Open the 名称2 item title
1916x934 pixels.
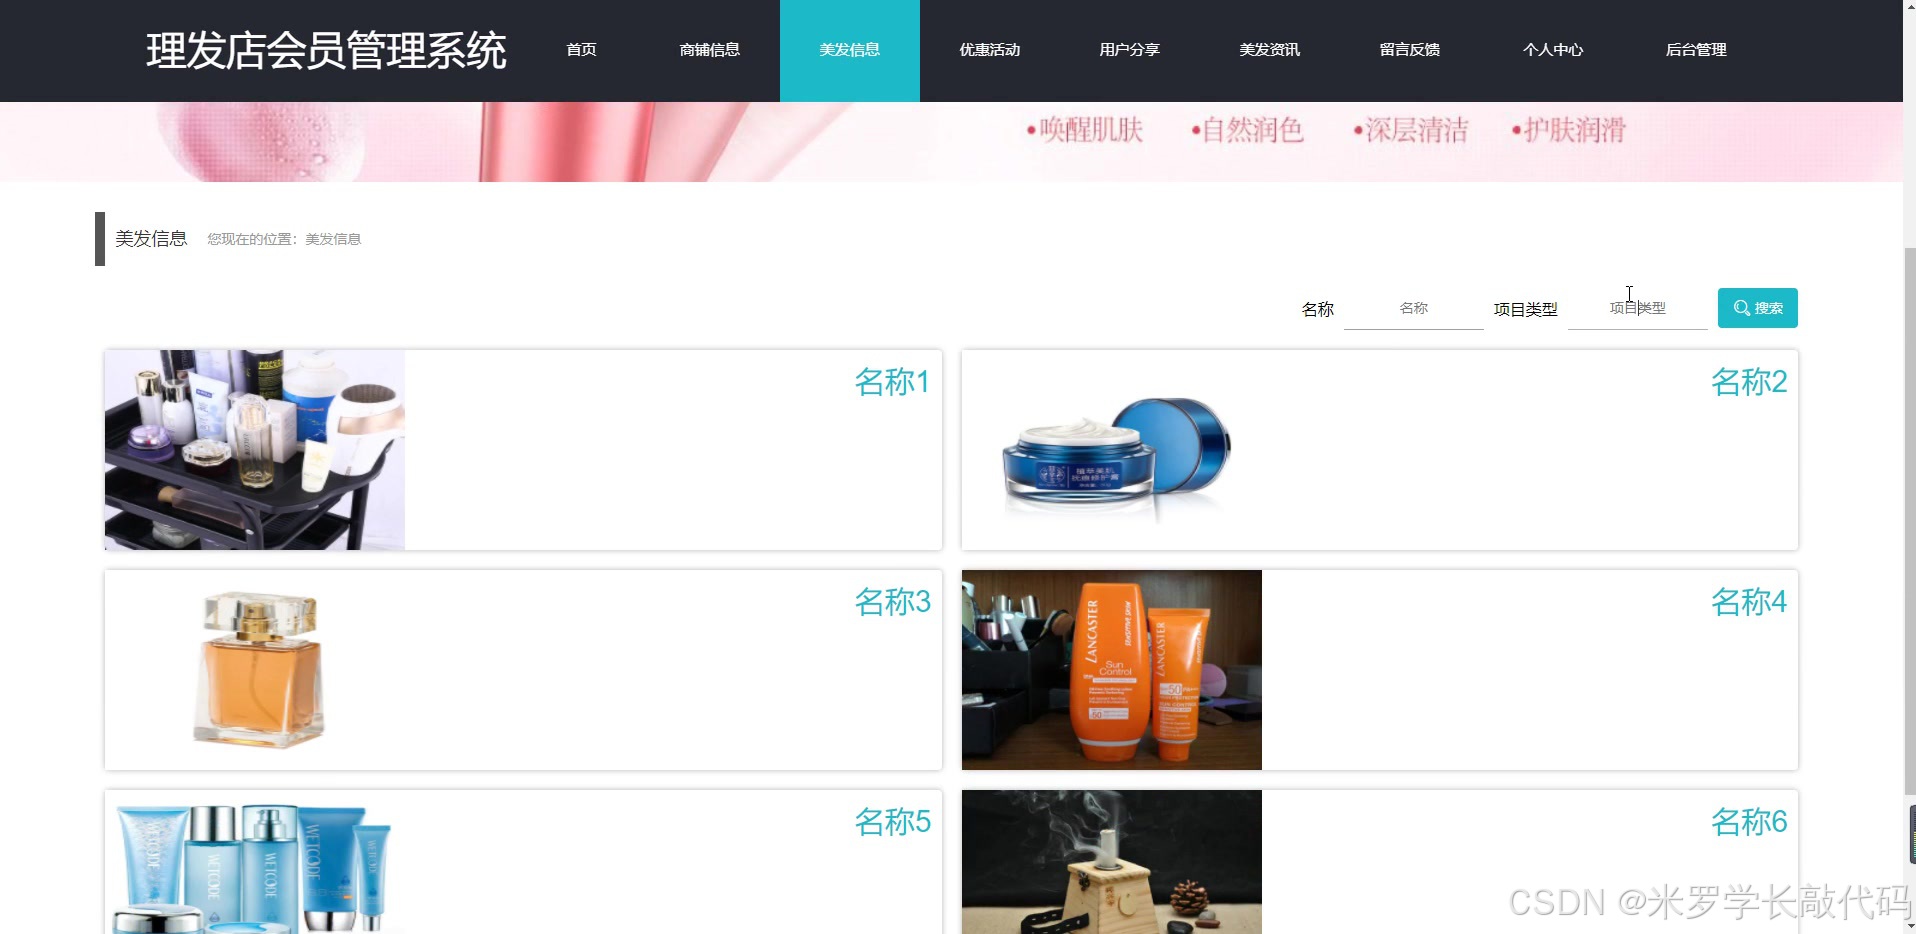(x=1749, y=382)
